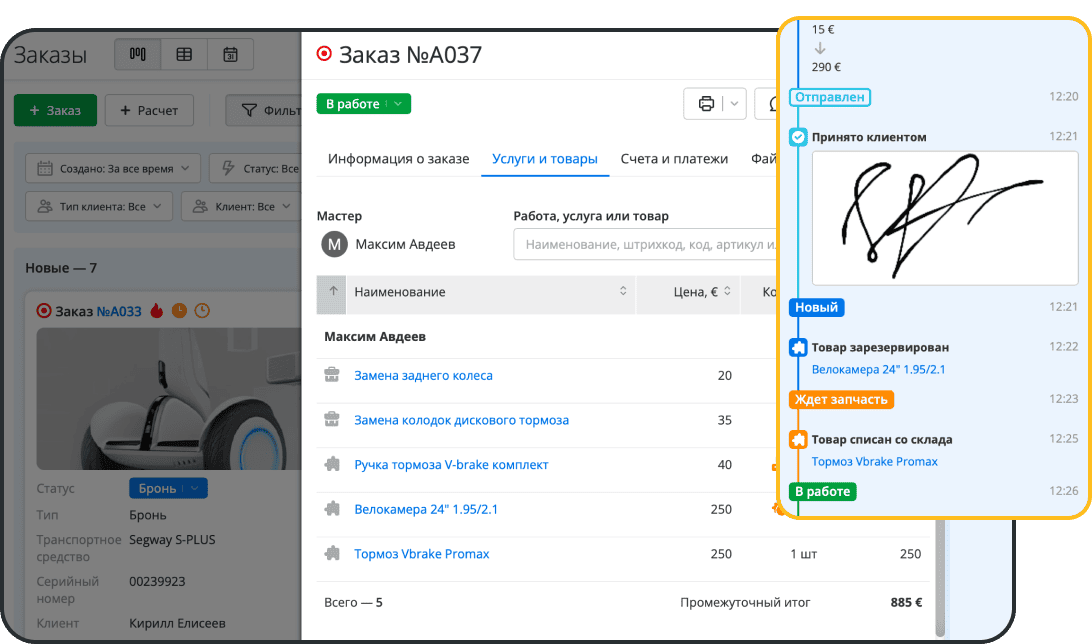Image resolution: width=1092 pixels, height=644 pixels.
Task: Select the kanban board view icon
Action: pos(137,54)
